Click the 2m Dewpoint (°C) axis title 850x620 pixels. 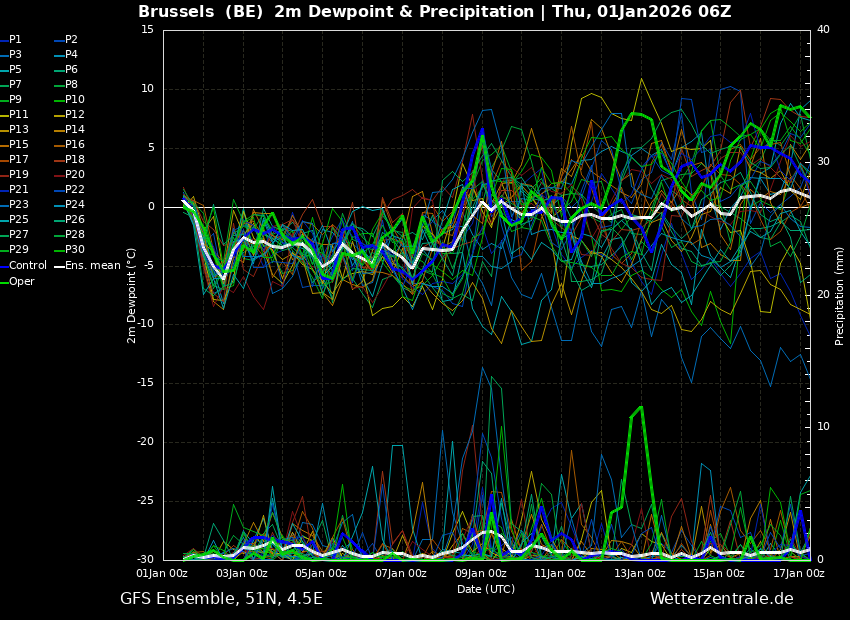tap(131, 296)
